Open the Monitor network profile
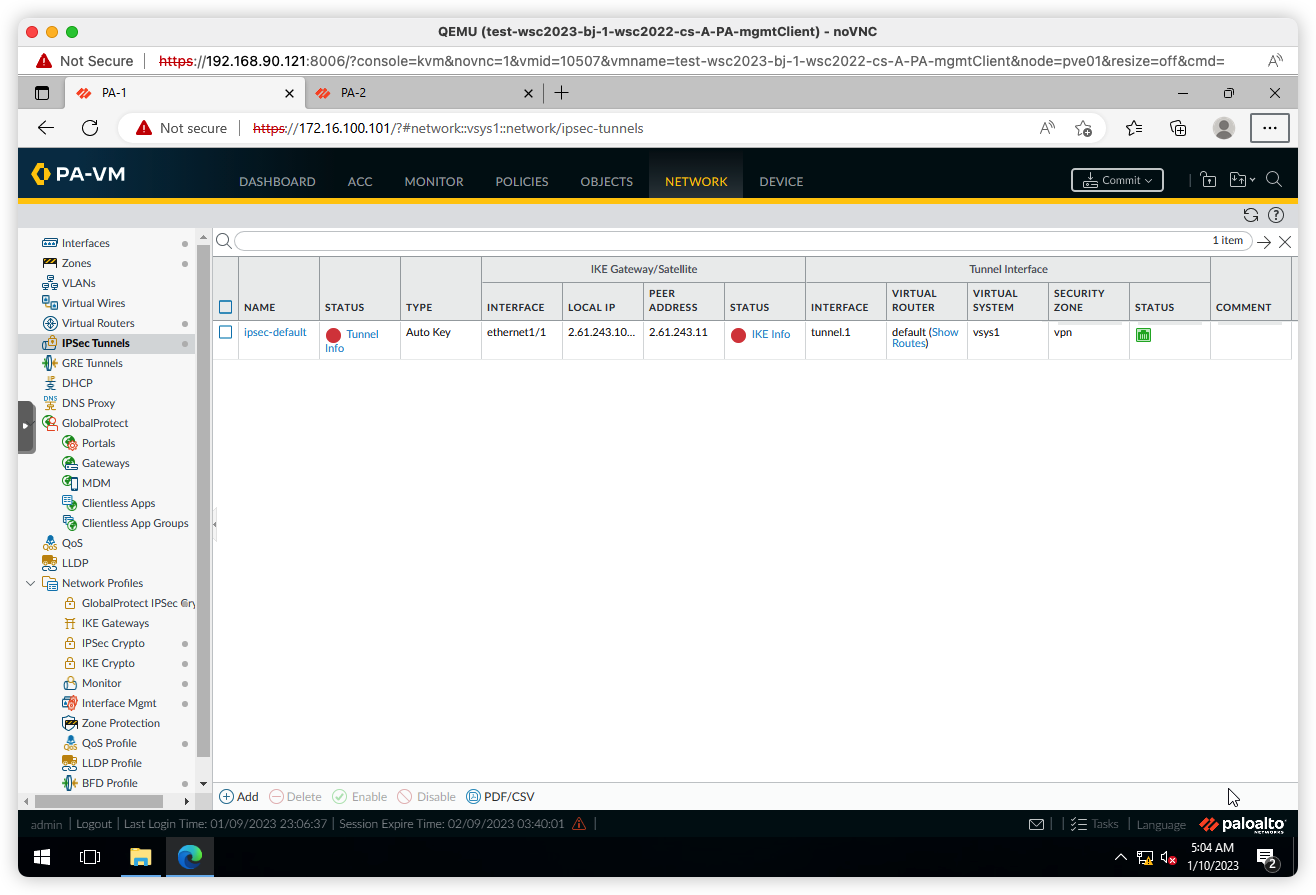The image size is (1316, 895). coord(101,683)
